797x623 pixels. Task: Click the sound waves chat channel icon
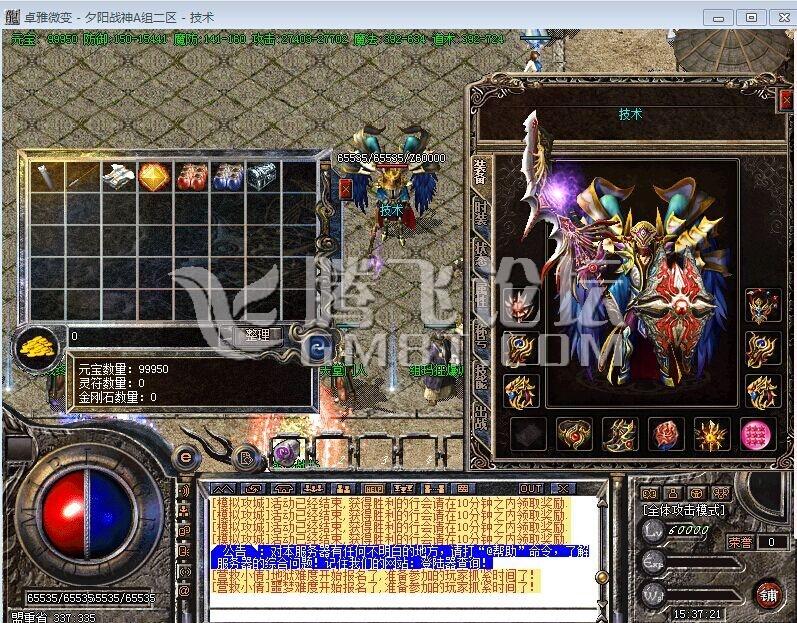click(184, 491)
